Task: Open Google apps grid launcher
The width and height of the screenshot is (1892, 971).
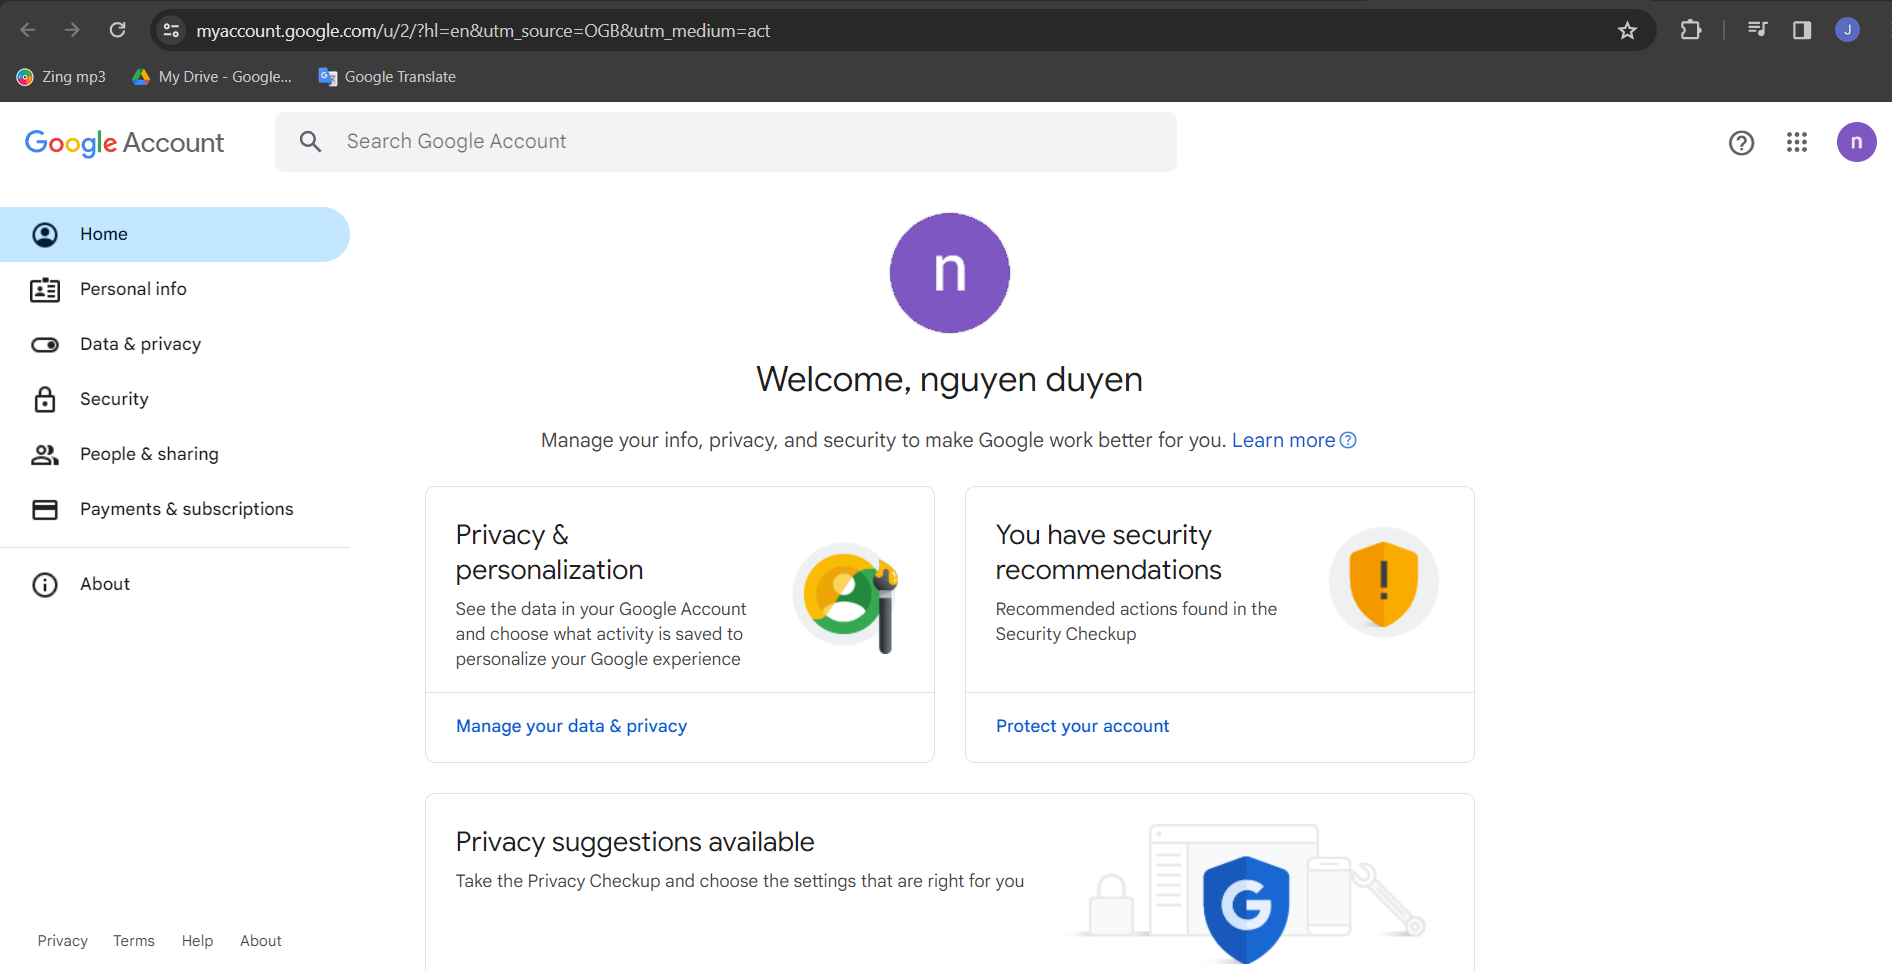Action: [1796, 143]
